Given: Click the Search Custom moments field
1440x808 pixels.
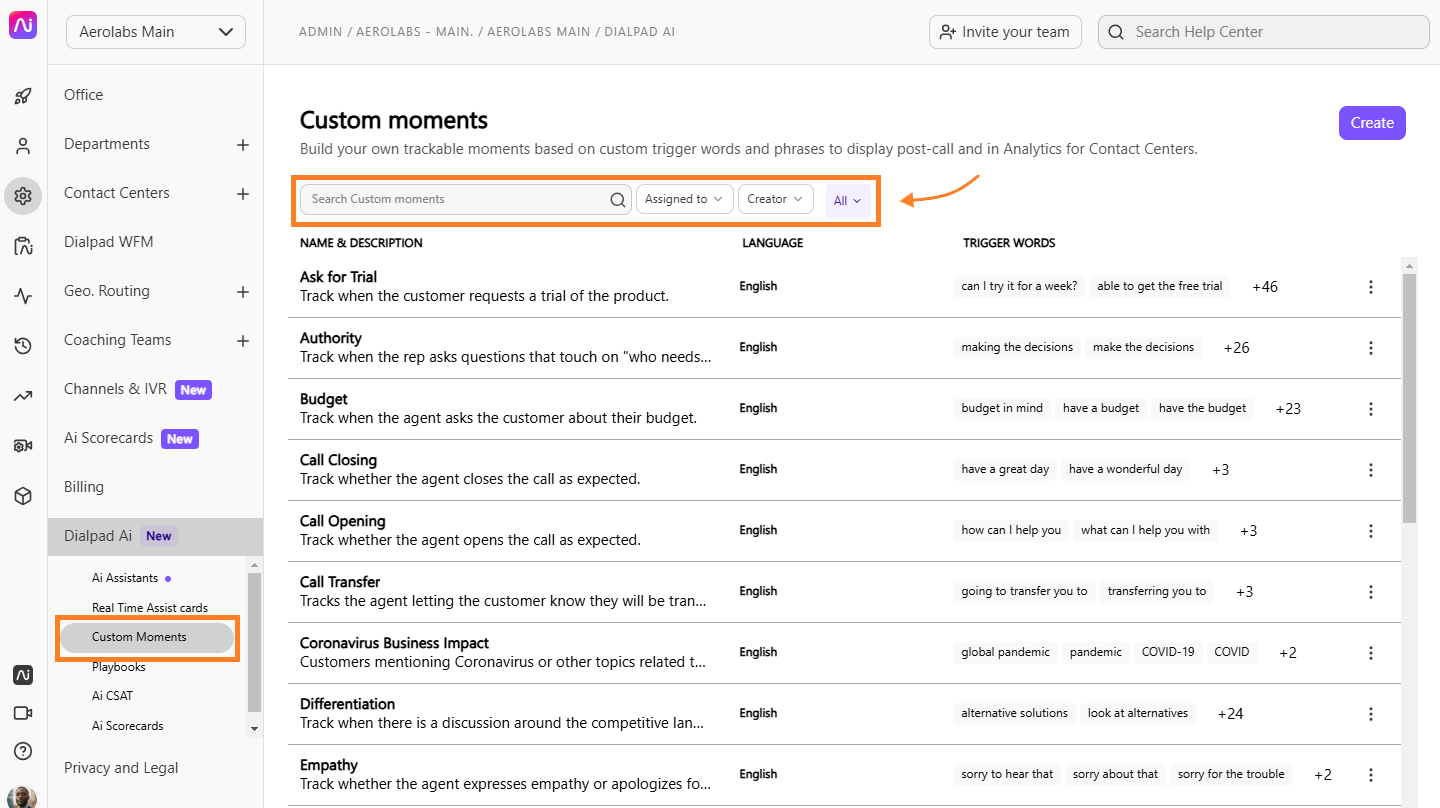Looking at the screenshot, I should 466,199.
